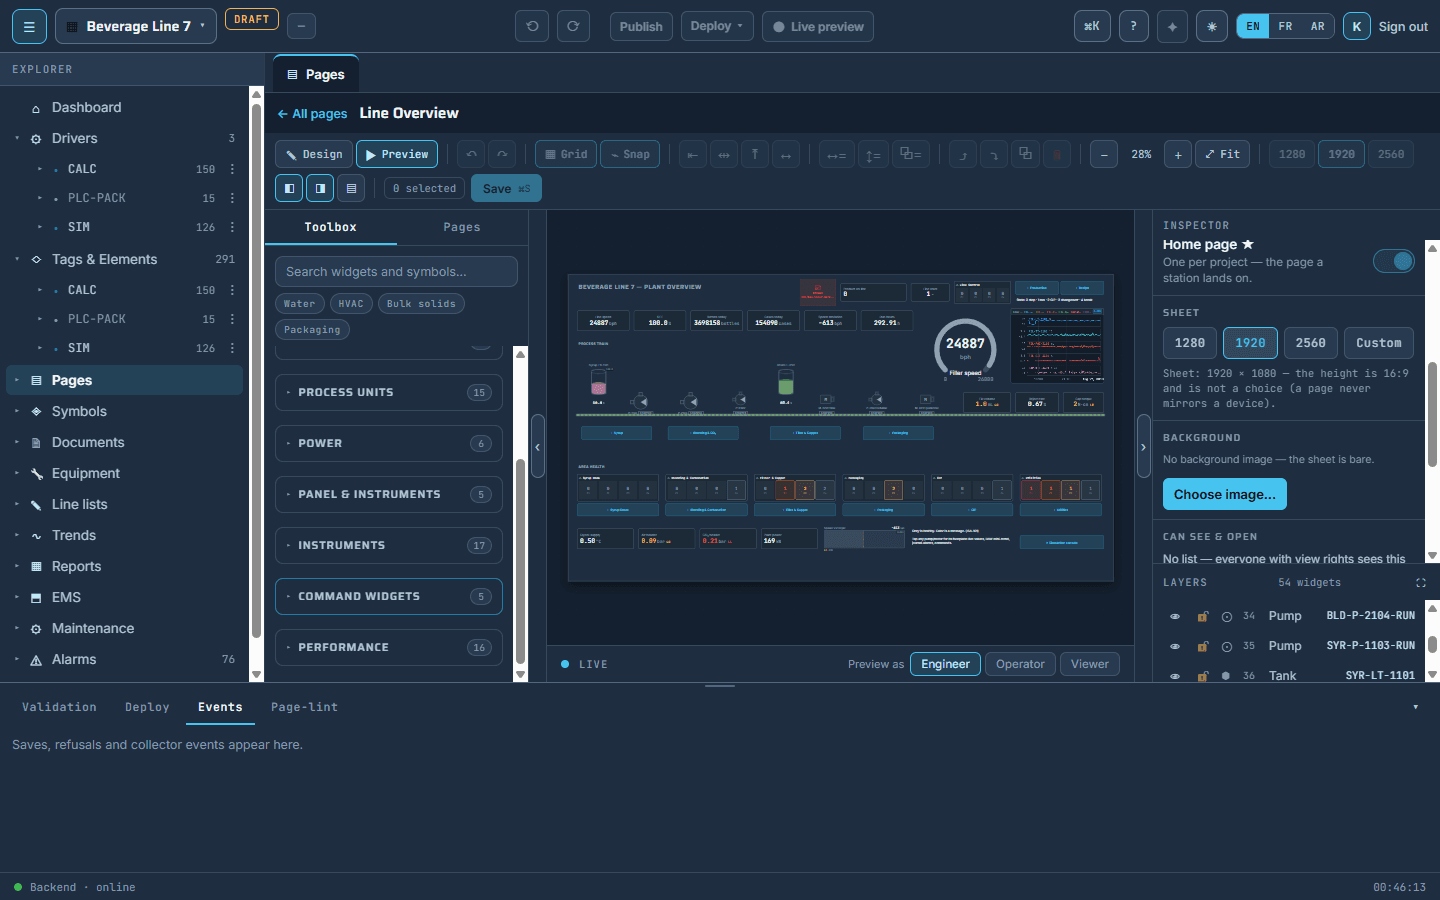This screenshot has width=1440, height=900.
Task: Open the ⌘K command palette button
Action: pos(1092,27)
